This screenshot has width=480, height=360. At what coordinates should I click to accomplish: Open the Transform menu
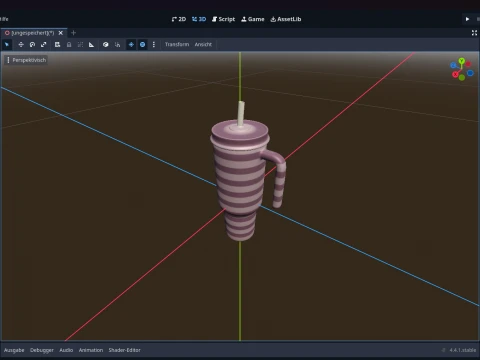click(177, 44)
